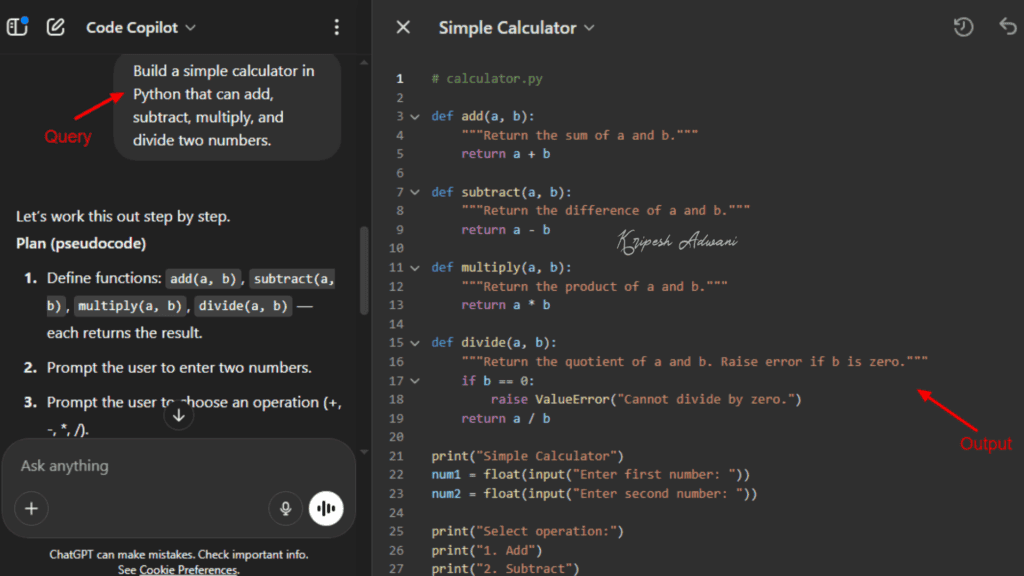Open the conversation options menu
The height and width of the screenshot is (576, 1024).
coord(337,27)
